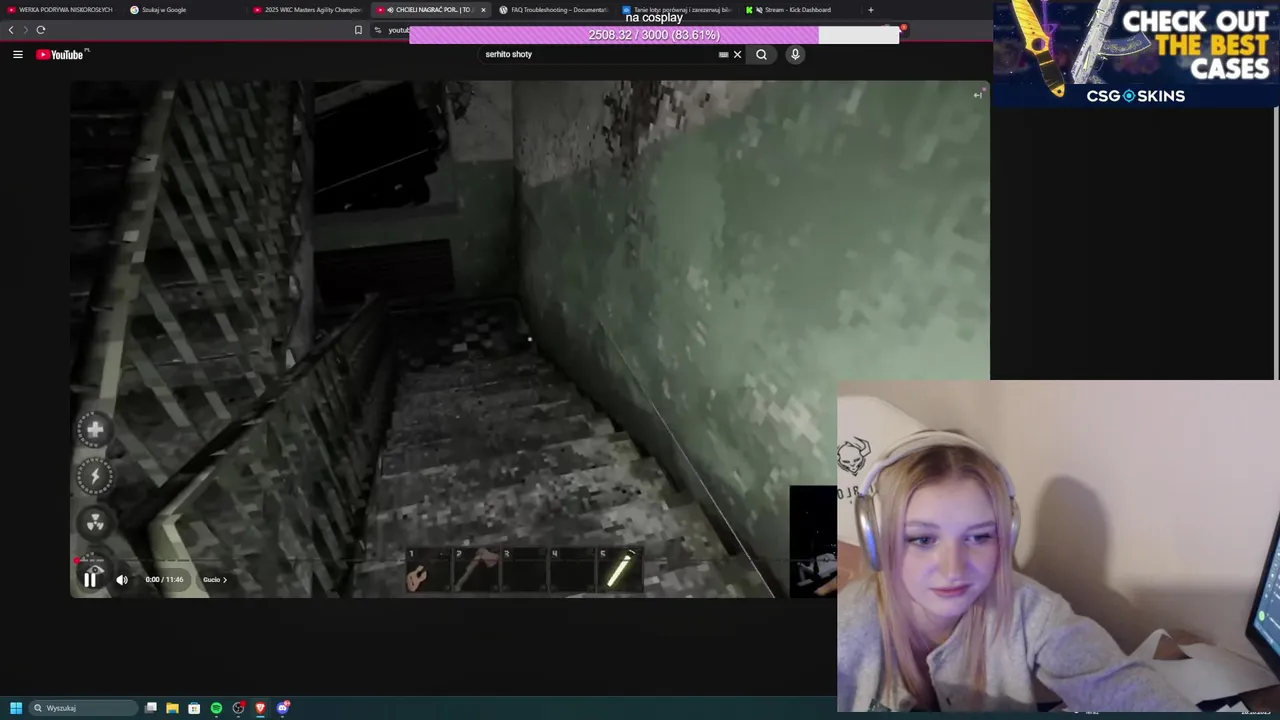Switch to '2025 WKC Masters Agility' tab
The height and width of the screenshot is (720, 1280).
[307, 10]
